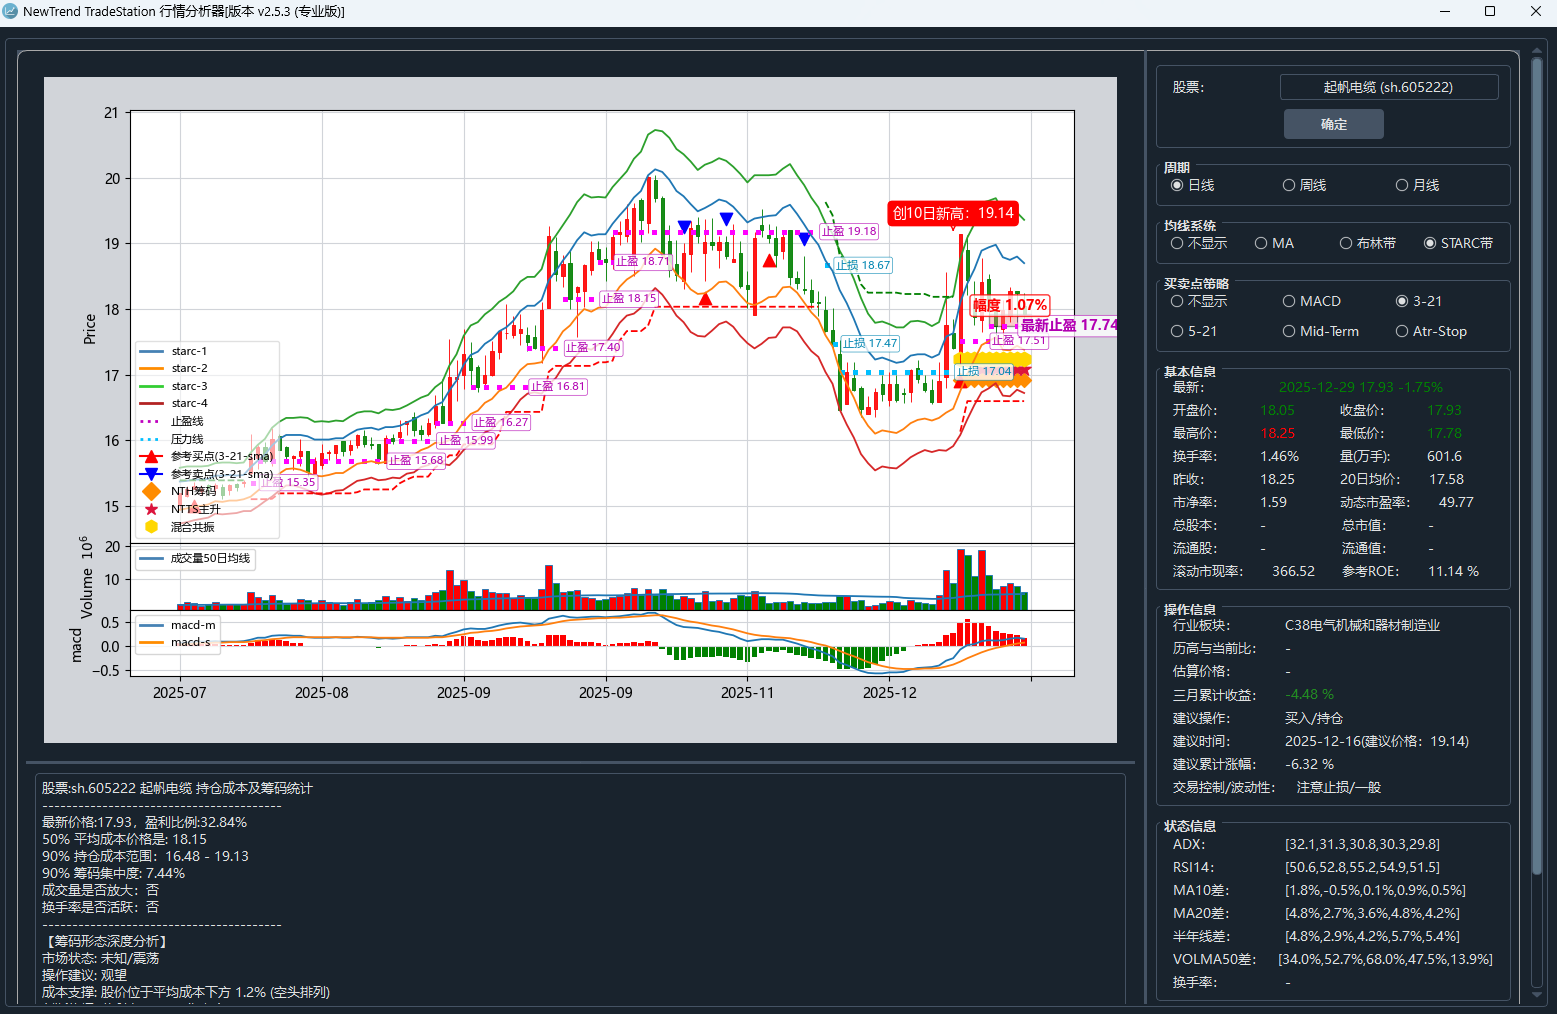Click the NTTS主升 red star legend icon
Screen dimensions: 1557x1014
pyautogui.click(x=152, y=508)
